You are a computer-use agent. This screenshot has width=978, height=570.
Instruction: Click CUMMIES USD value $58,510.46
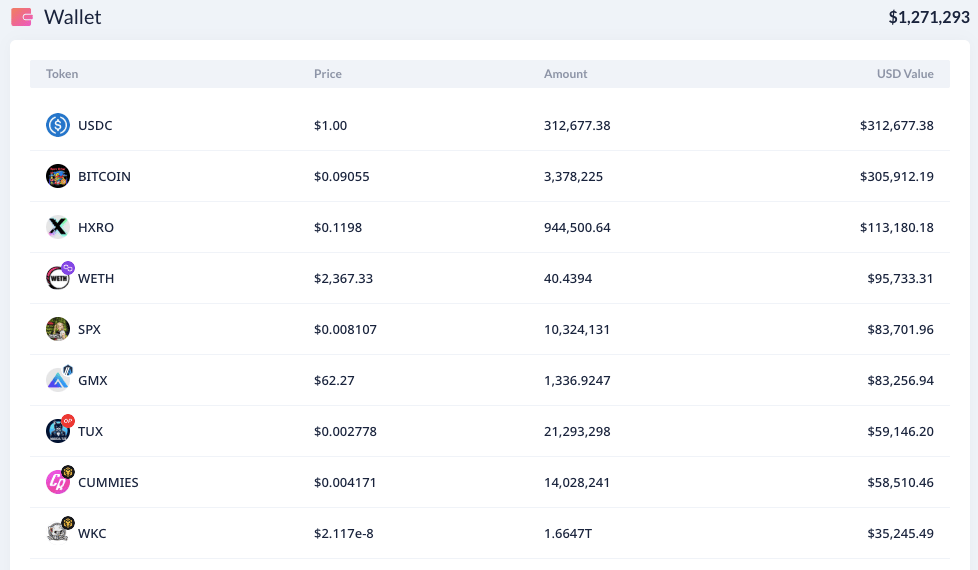tap(900, 483)
